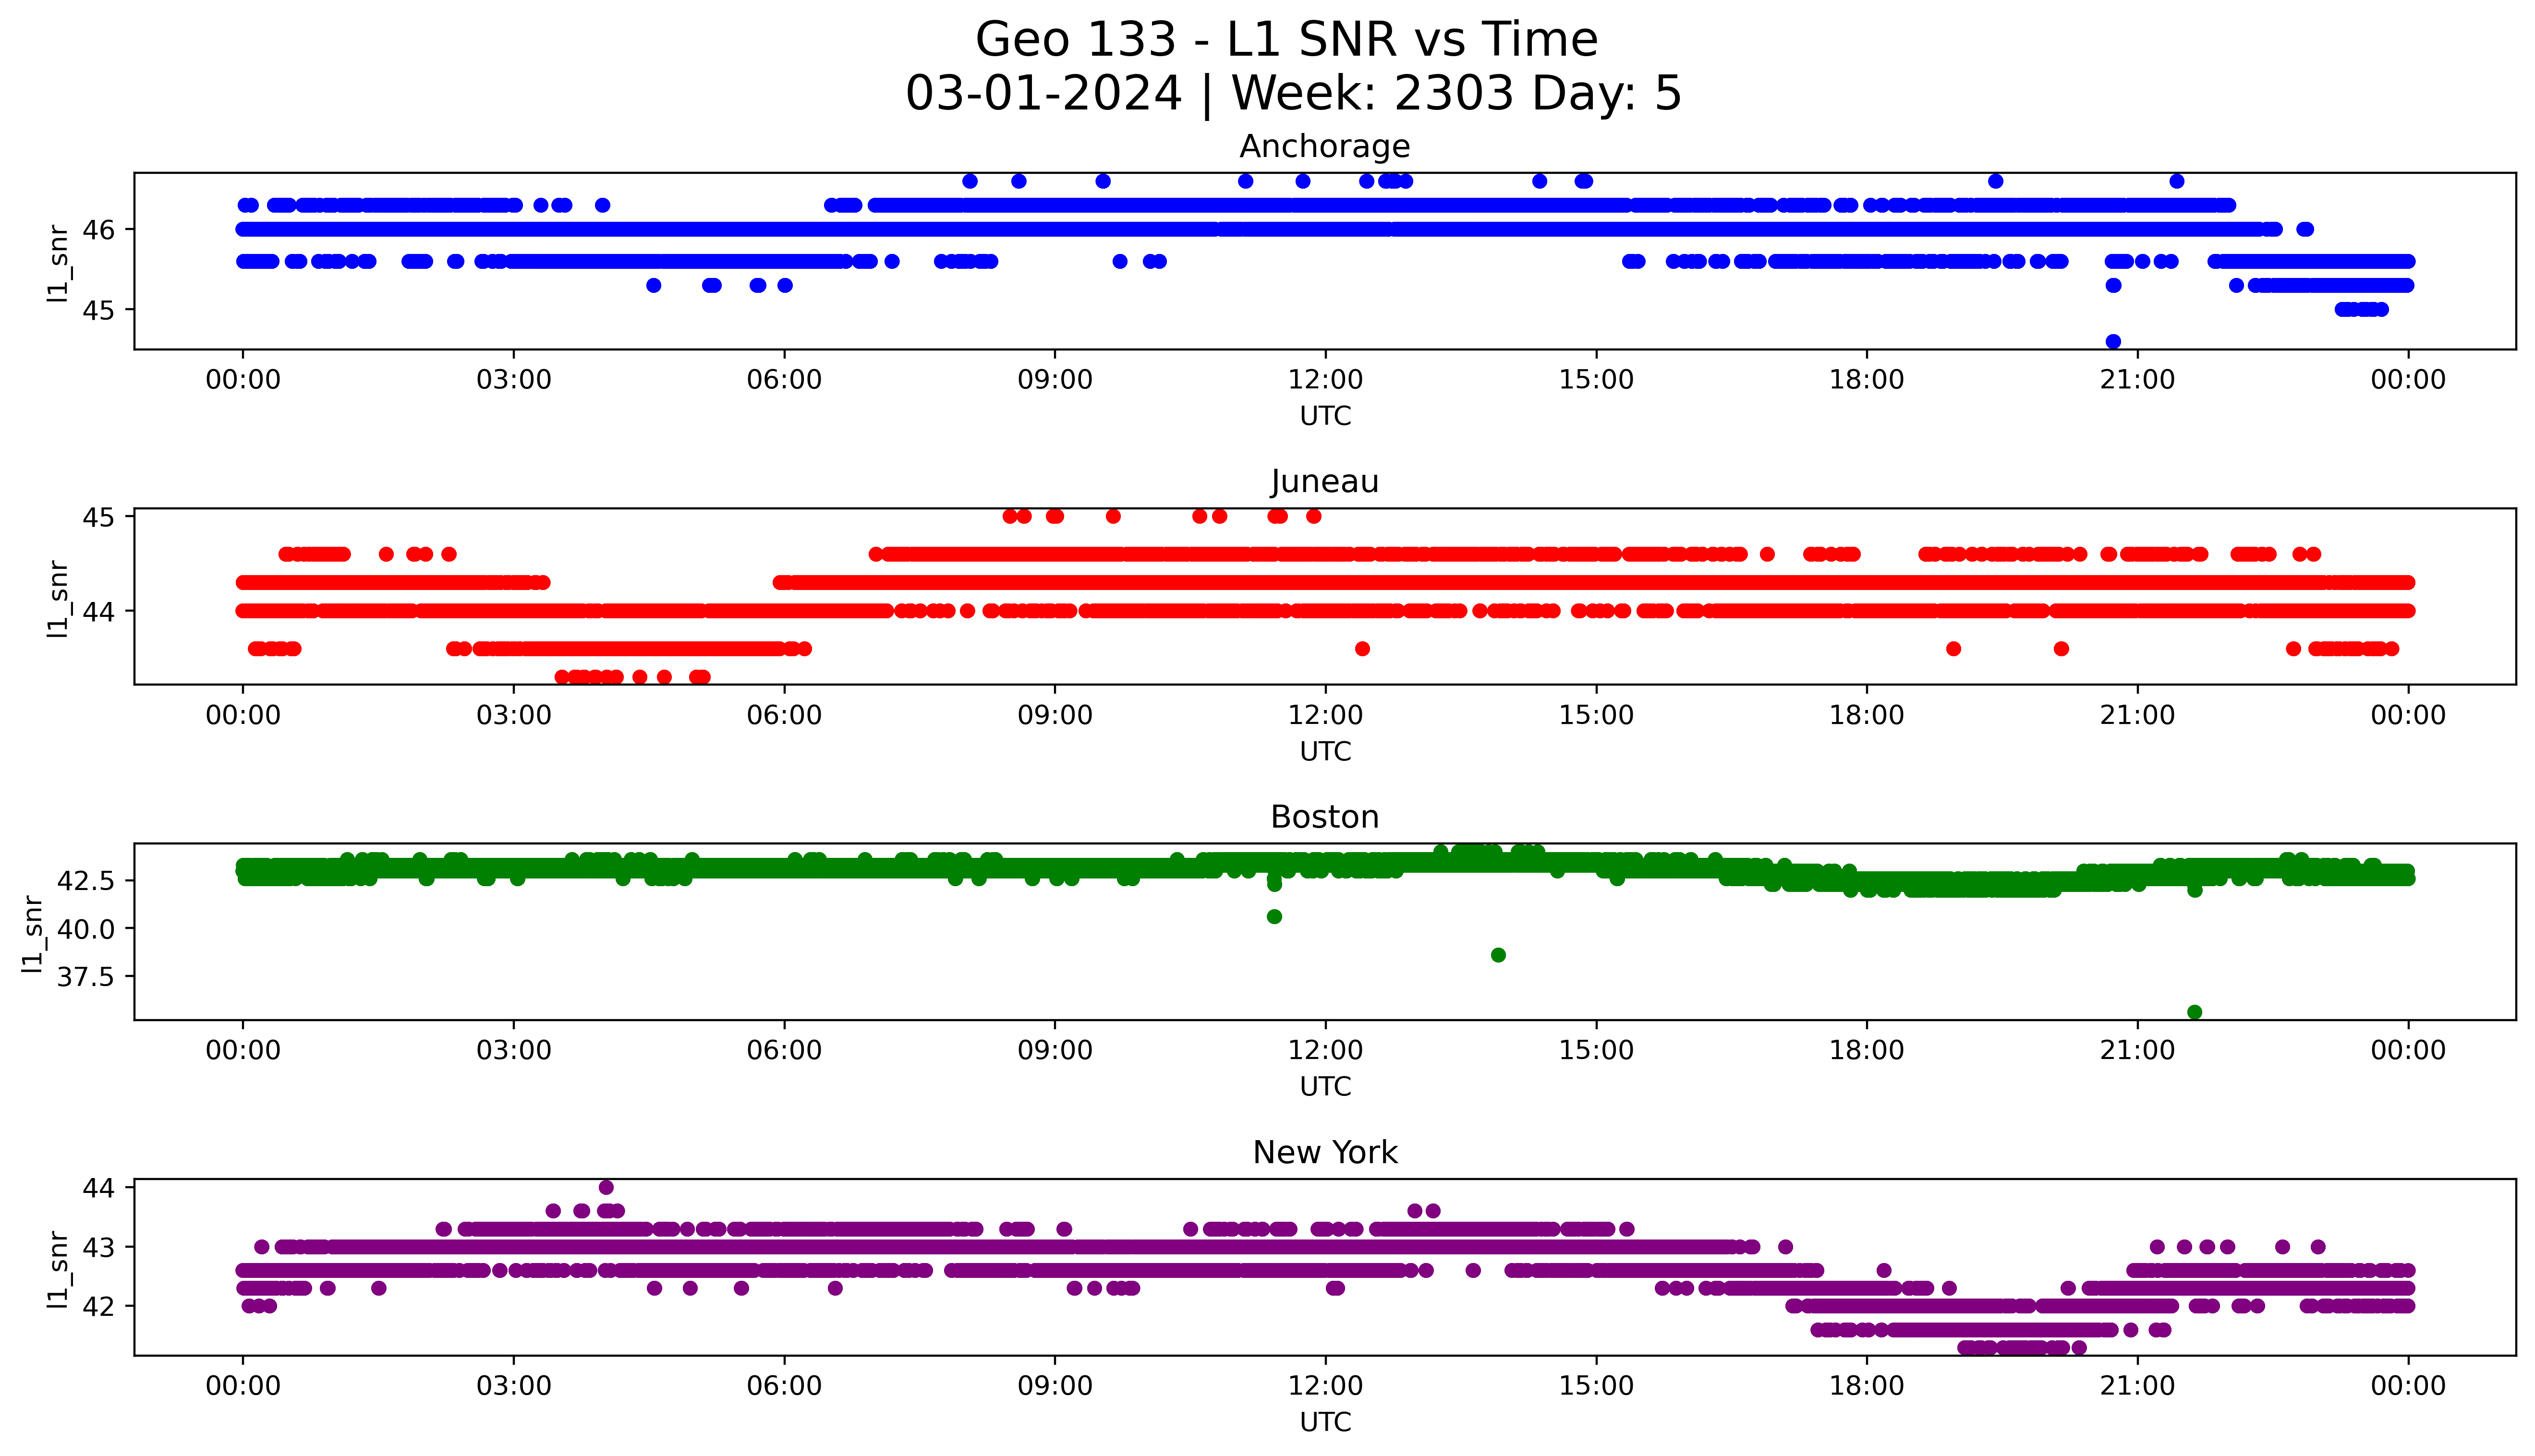
Task: Click the Boston green outlier point near 38.5
Action: tap(1498, 955)
